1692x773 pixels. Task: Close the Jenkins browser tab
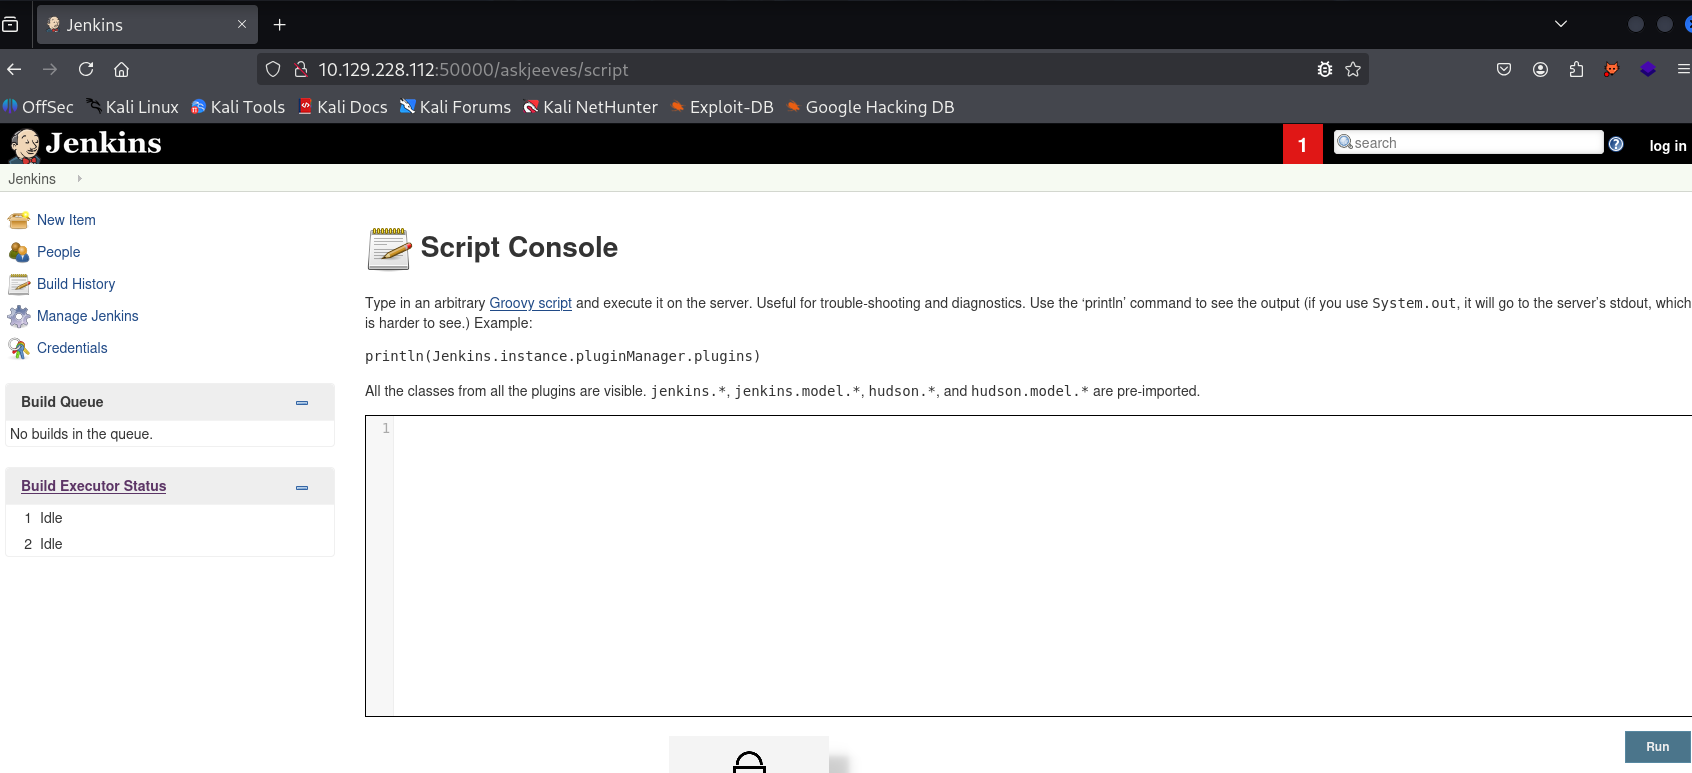tap(242, 24)
